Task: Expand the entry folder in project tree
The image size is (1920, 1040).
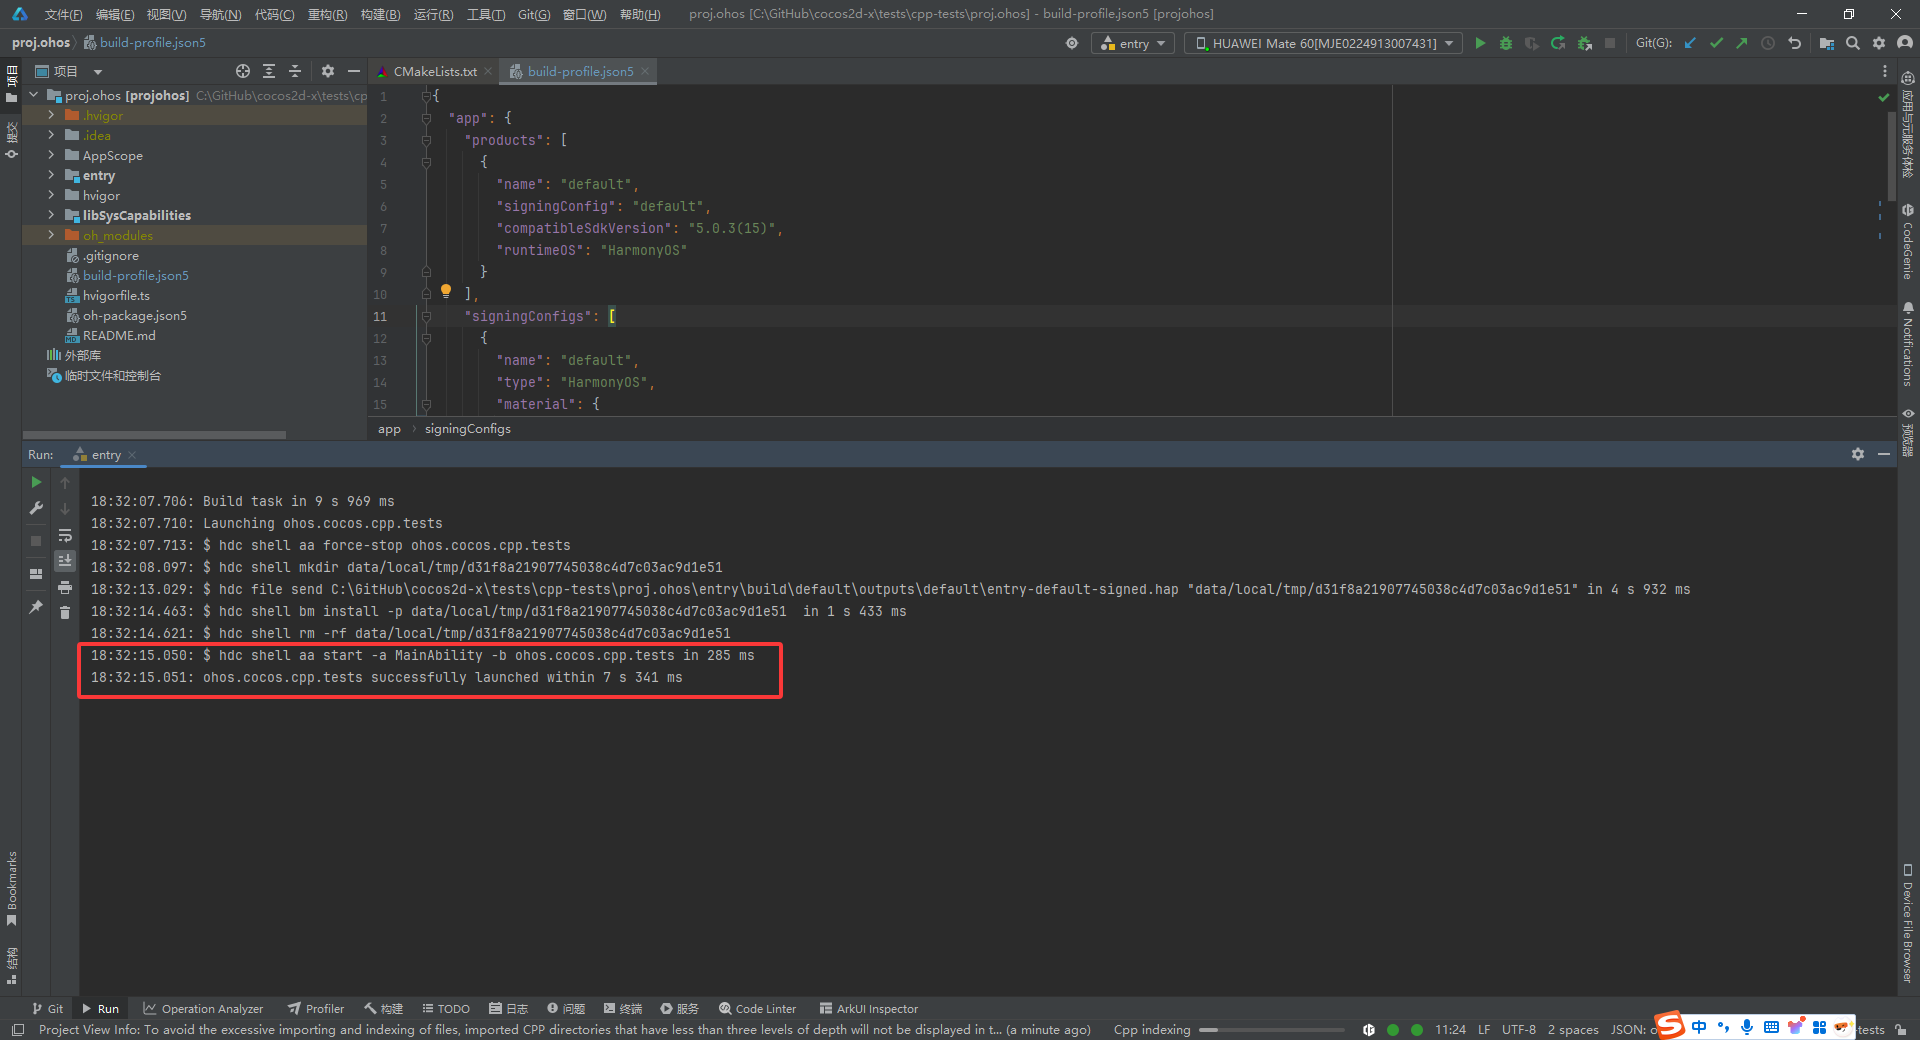Action: pyautogui.click(x=51, y=175)
